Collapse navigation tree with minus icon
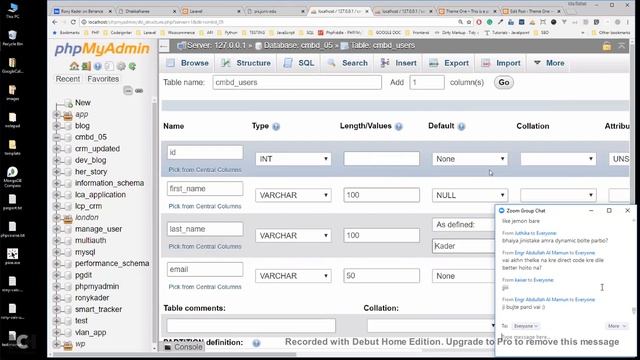The image size is (640, 360). (x=128, y=91)
